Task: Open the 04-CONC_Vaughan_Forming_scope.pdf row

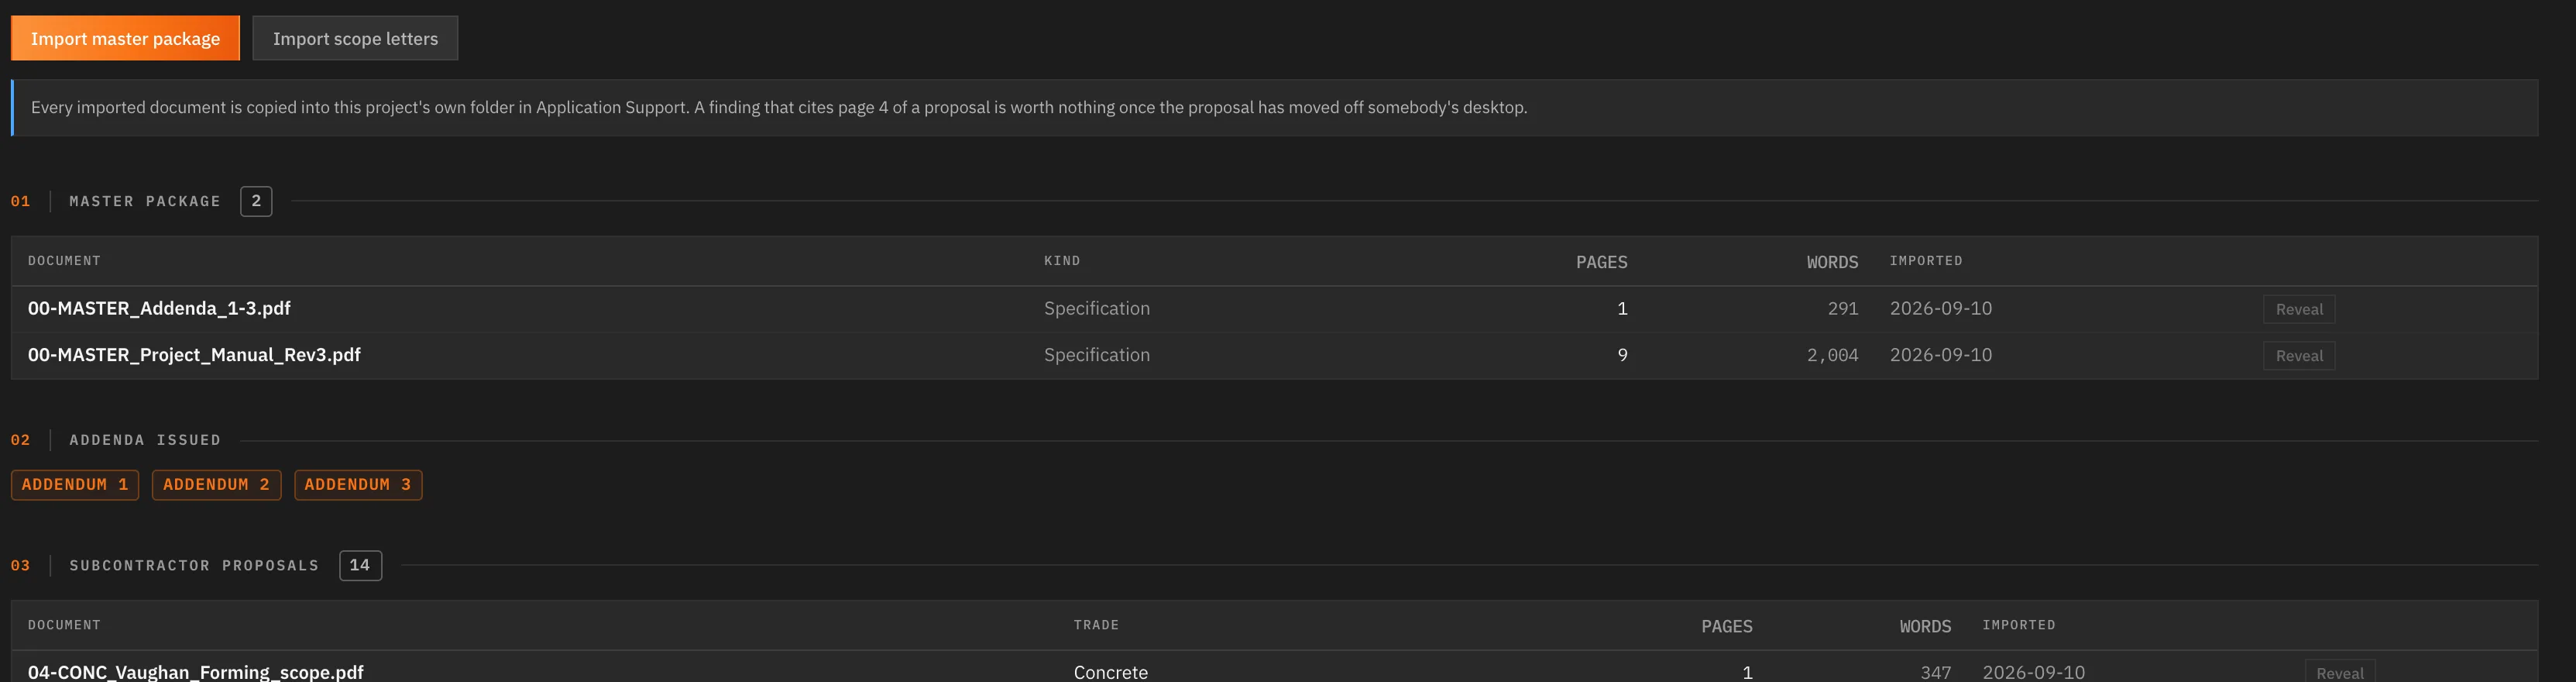Action: pos(1274,670)
